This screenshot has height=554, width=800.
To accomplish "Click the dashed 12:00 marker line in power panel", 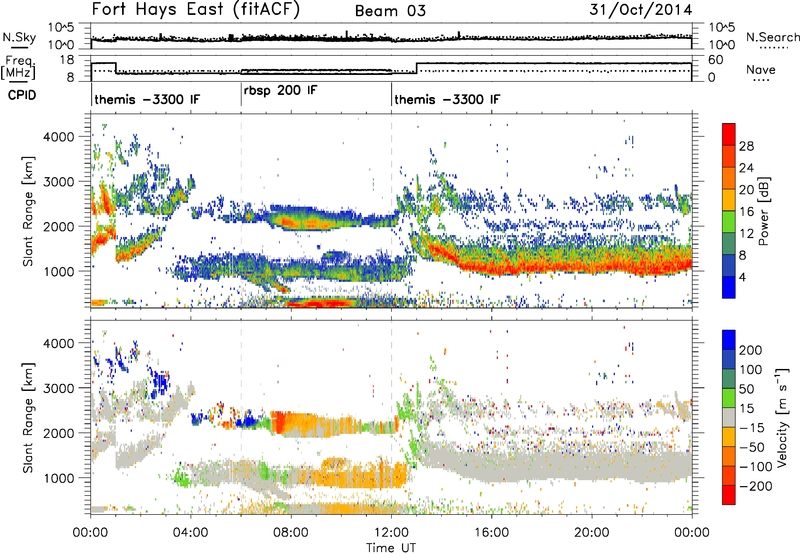I will [392, 211].
